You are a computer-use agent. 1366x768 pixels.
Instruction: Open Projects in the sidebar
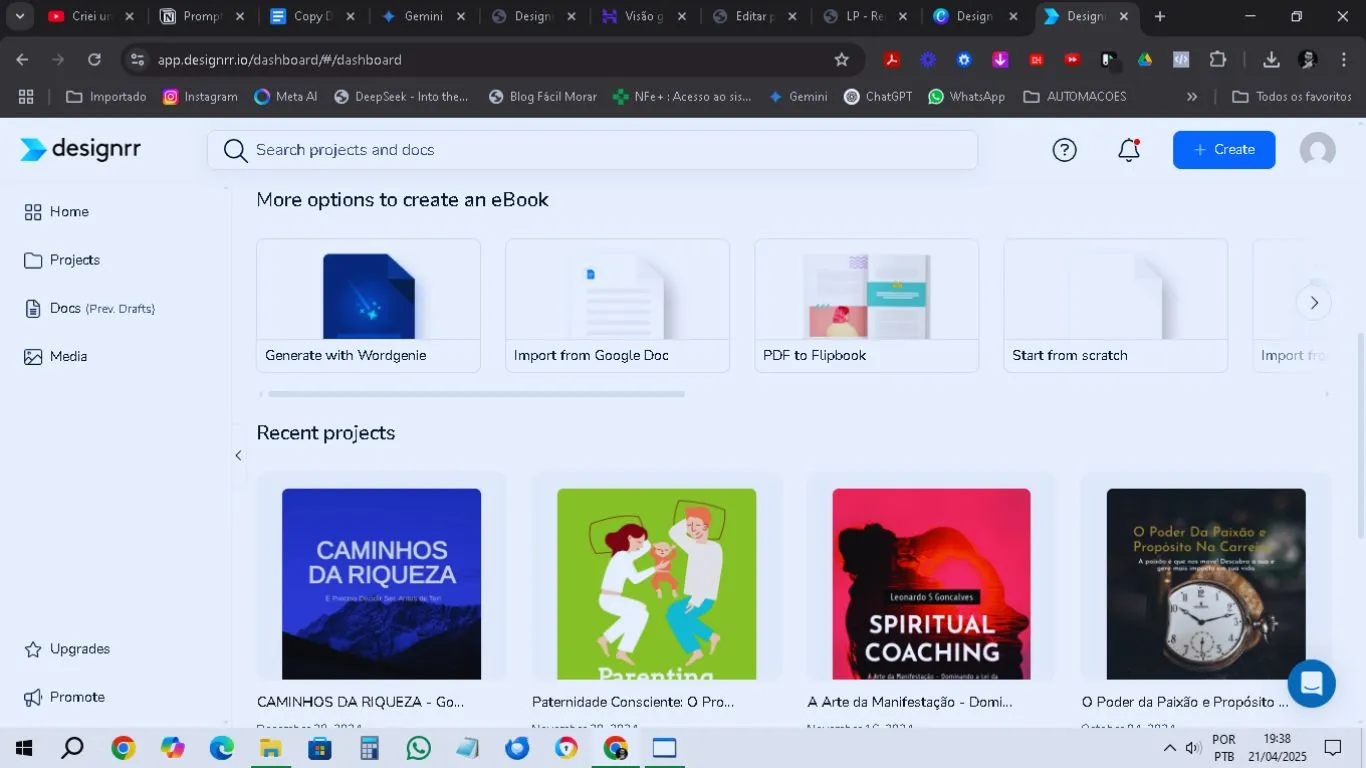coord(62,260)
